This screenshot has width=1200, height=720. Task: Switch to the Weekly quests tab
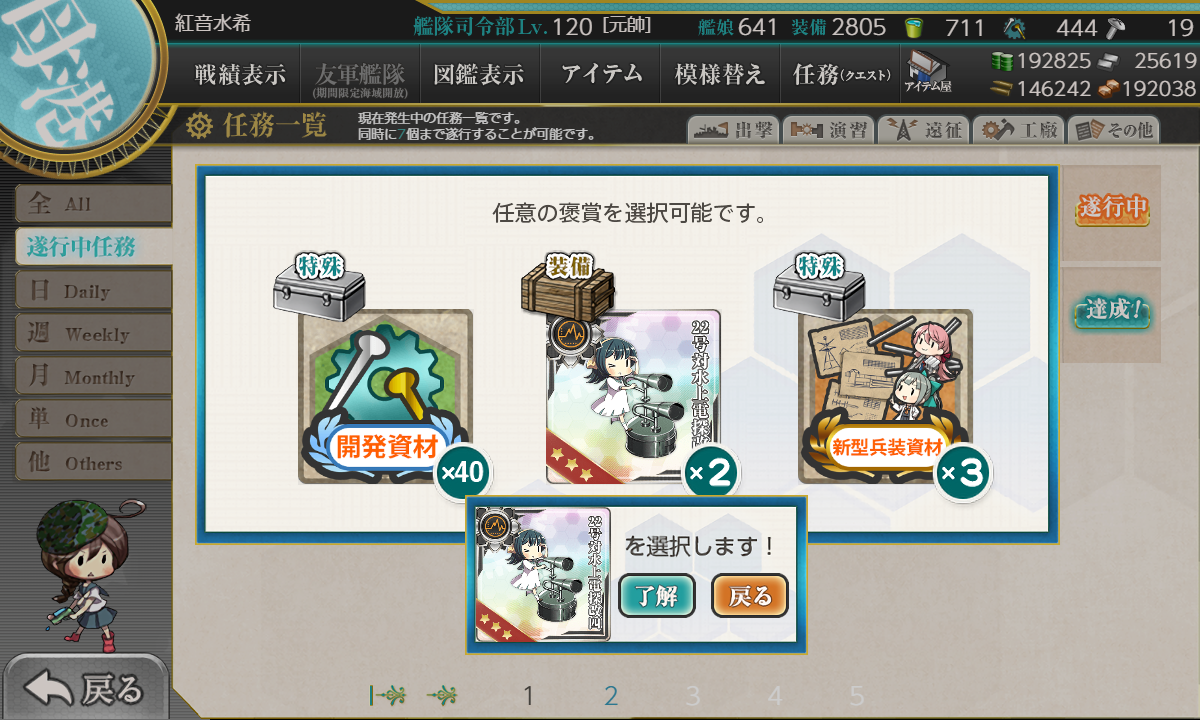93,334
